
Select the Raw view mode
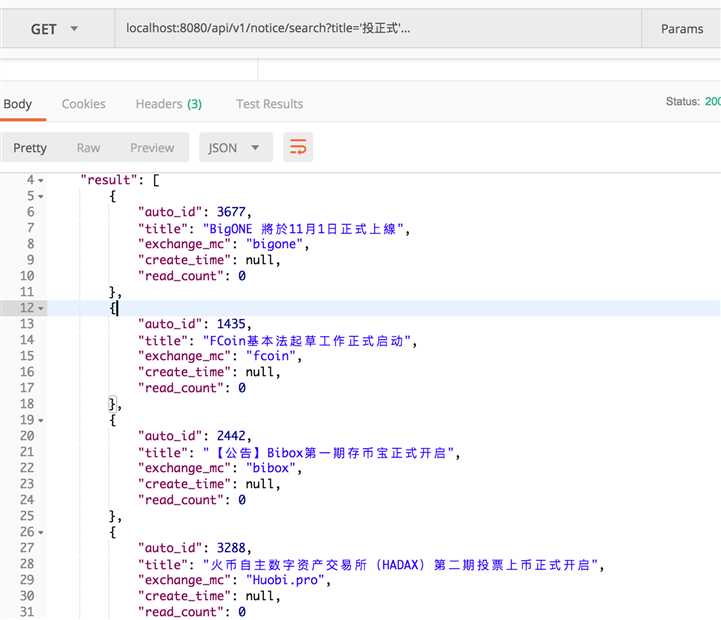(x=88, y=148)
